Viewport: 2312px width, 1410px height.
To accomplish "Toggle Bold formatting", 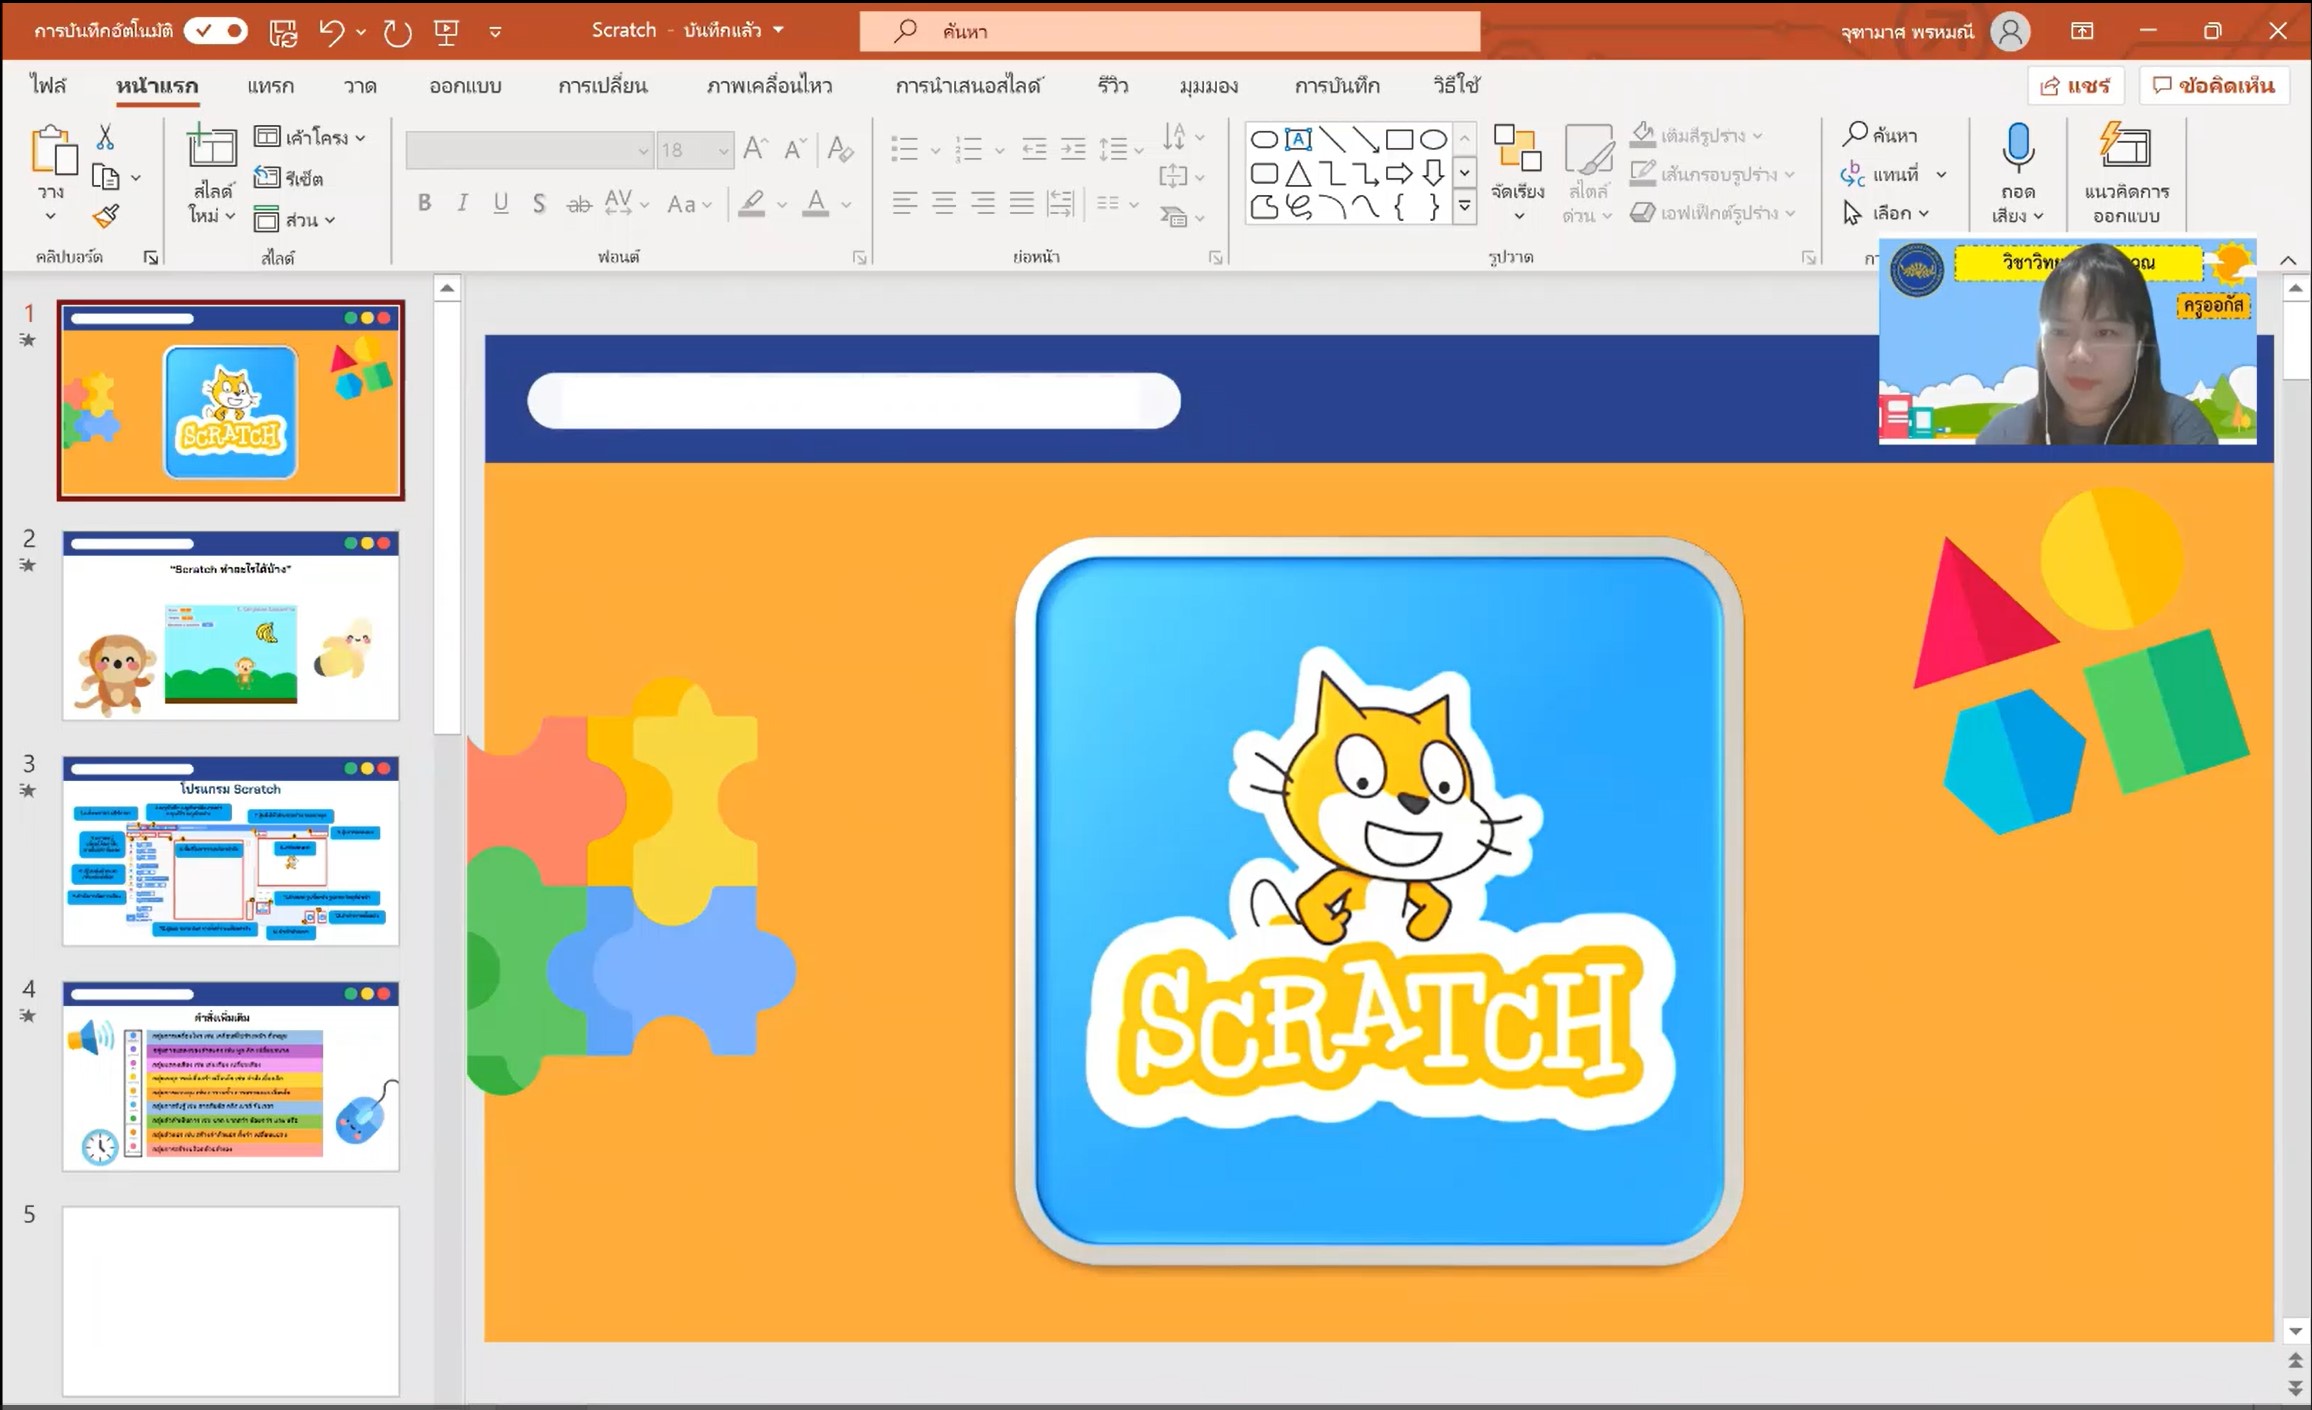I will 425,204.
